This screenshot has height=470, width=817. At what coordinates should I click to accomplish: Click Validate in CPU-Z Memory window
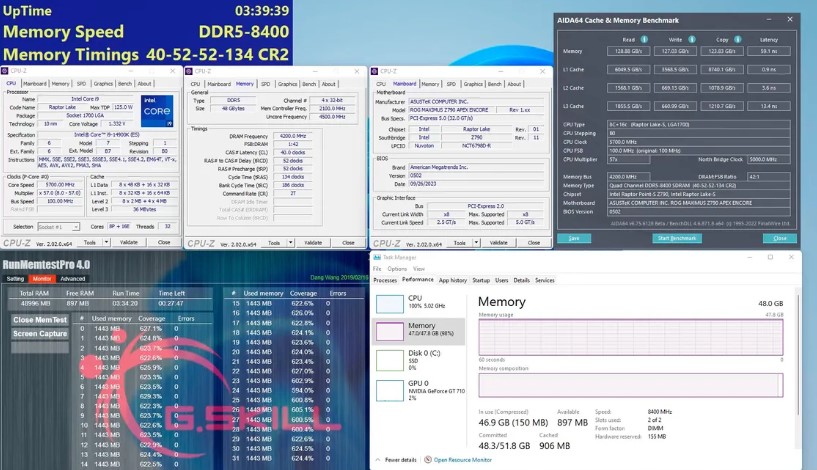(x=313, y=243)
